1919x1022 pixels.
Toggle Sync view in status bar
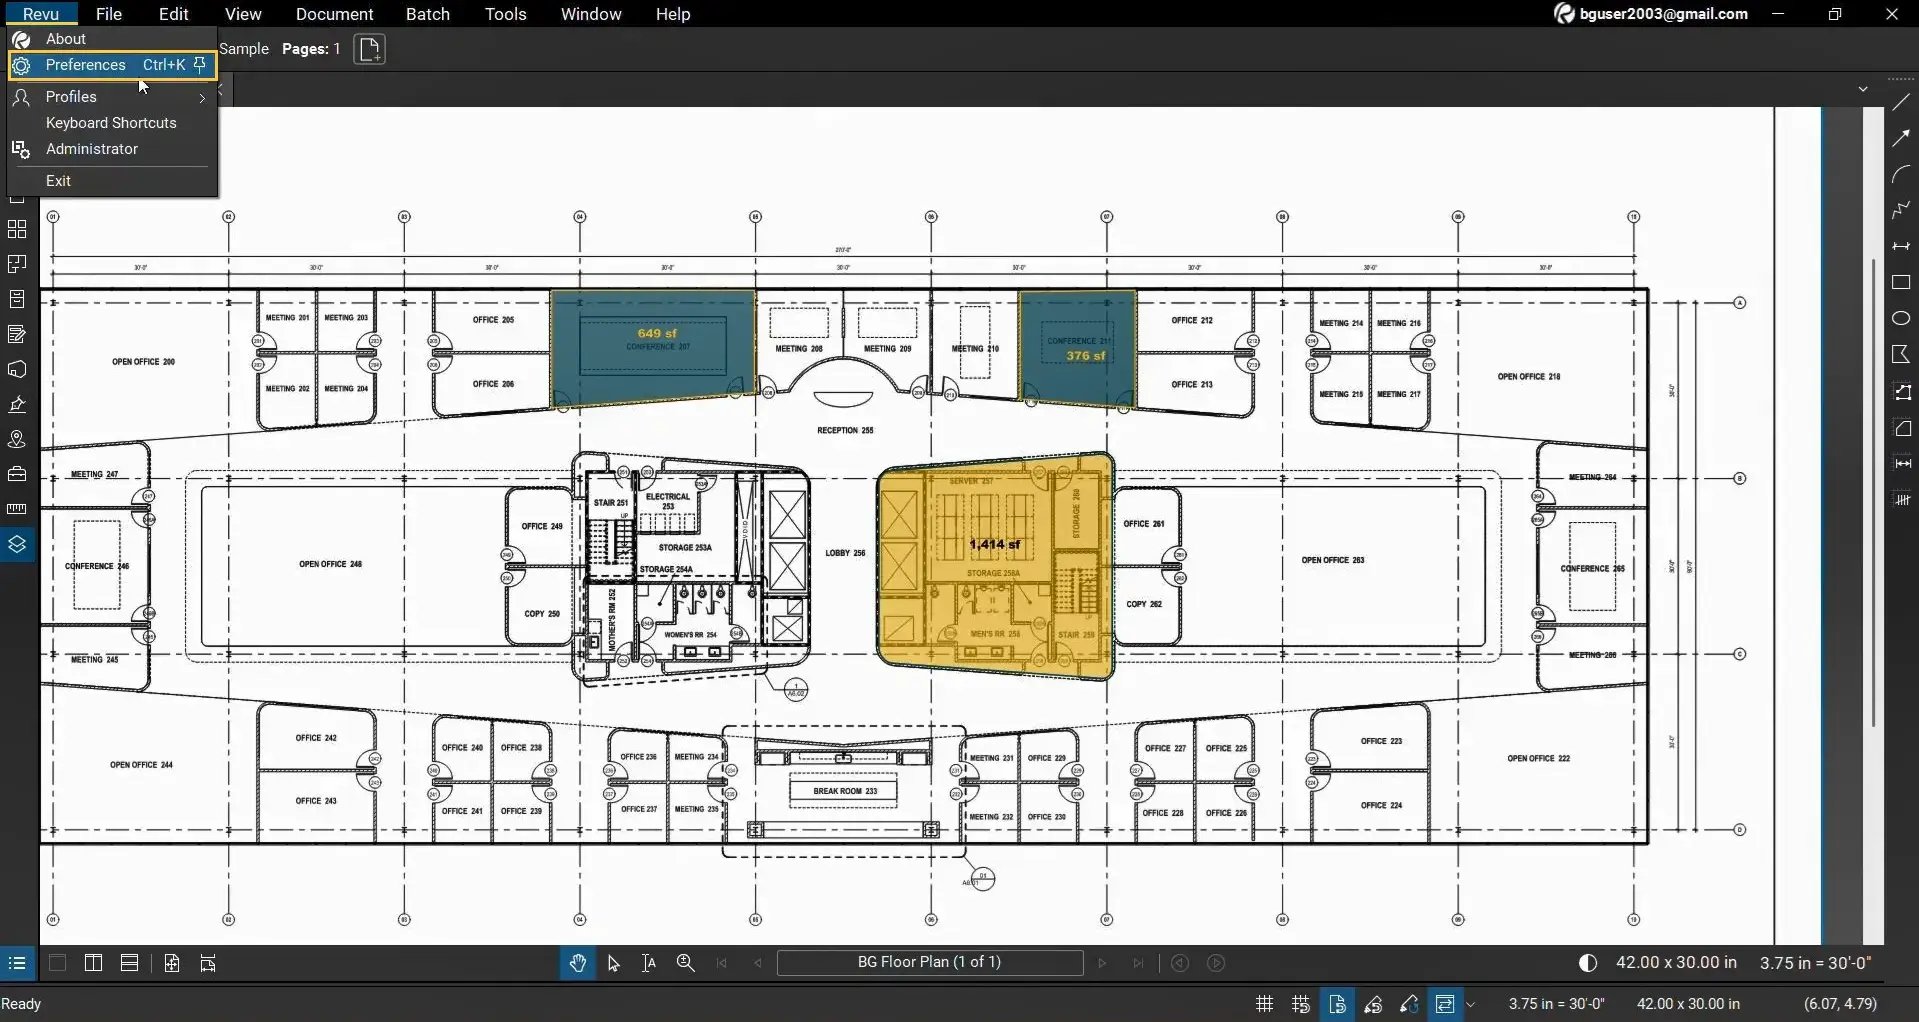click(x=1444, y=1004)
